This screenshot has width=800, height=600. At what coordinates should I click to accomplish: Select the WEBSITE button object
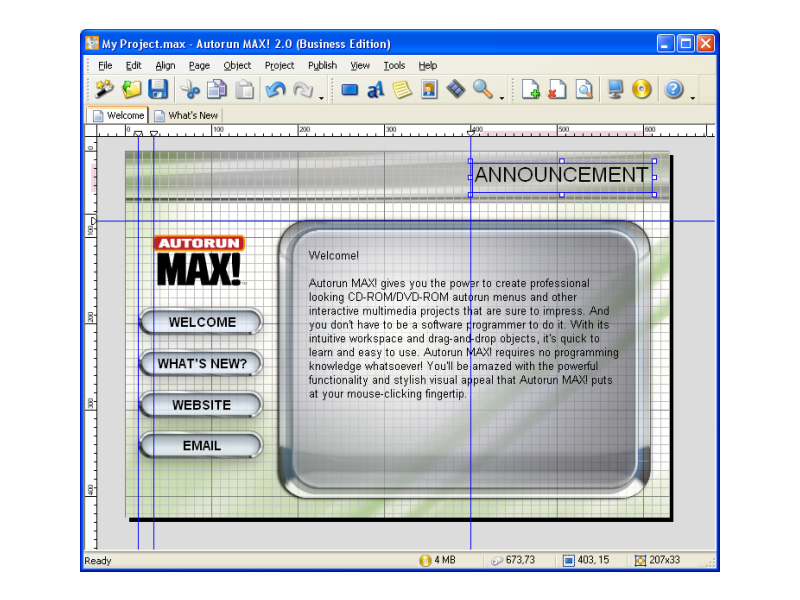click(x=202, y=405)
